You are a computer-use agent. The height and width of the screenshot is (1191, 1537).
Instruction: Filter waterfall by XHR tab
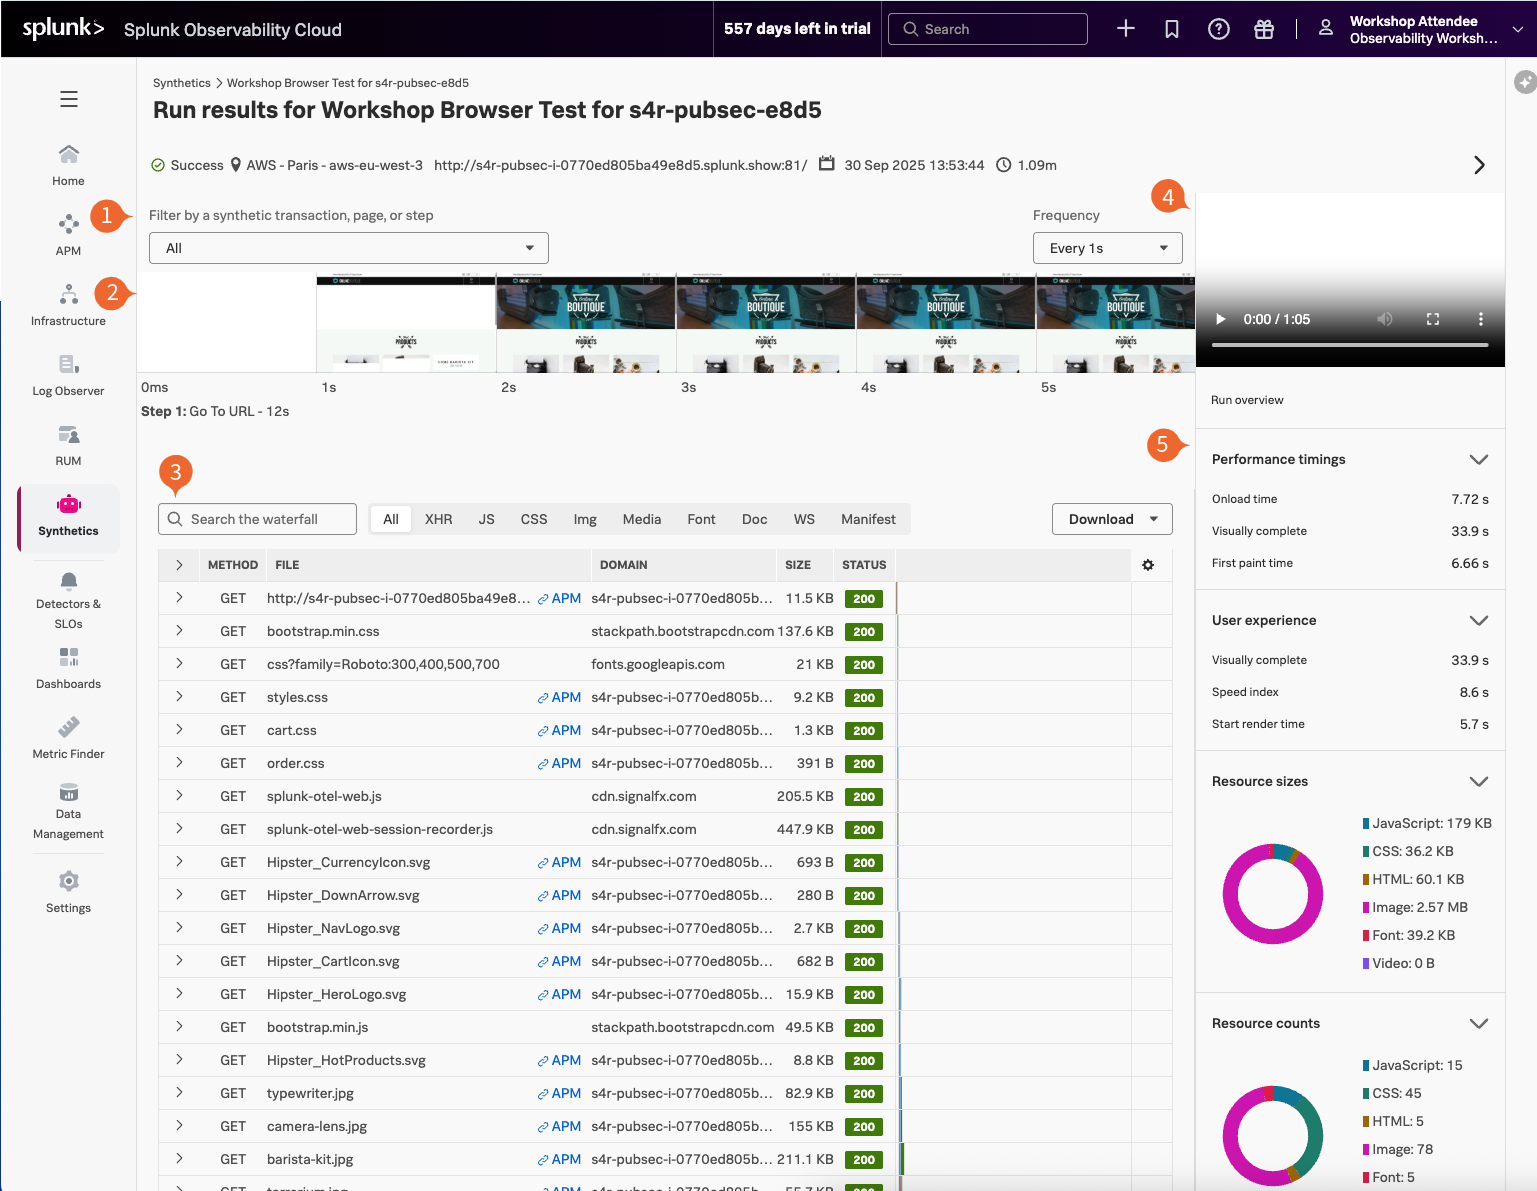click(x=438, y=519)
